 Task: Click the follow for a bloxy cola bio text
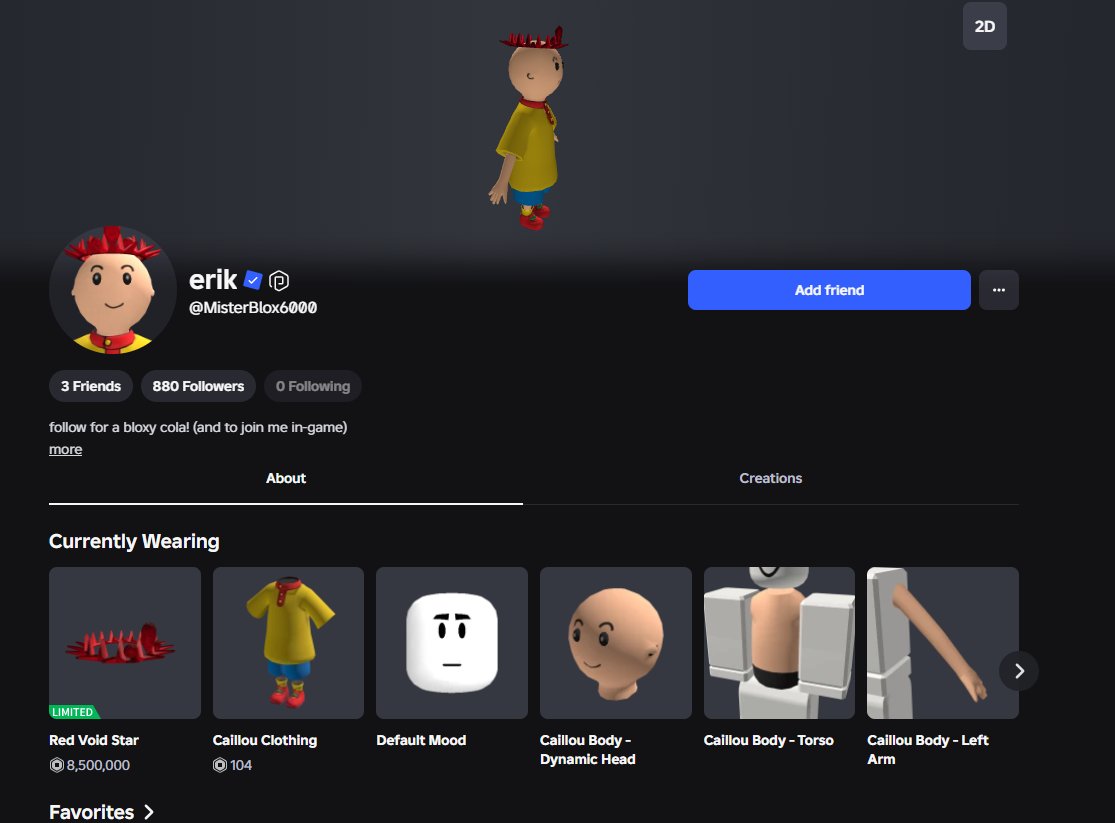[198, 428]
